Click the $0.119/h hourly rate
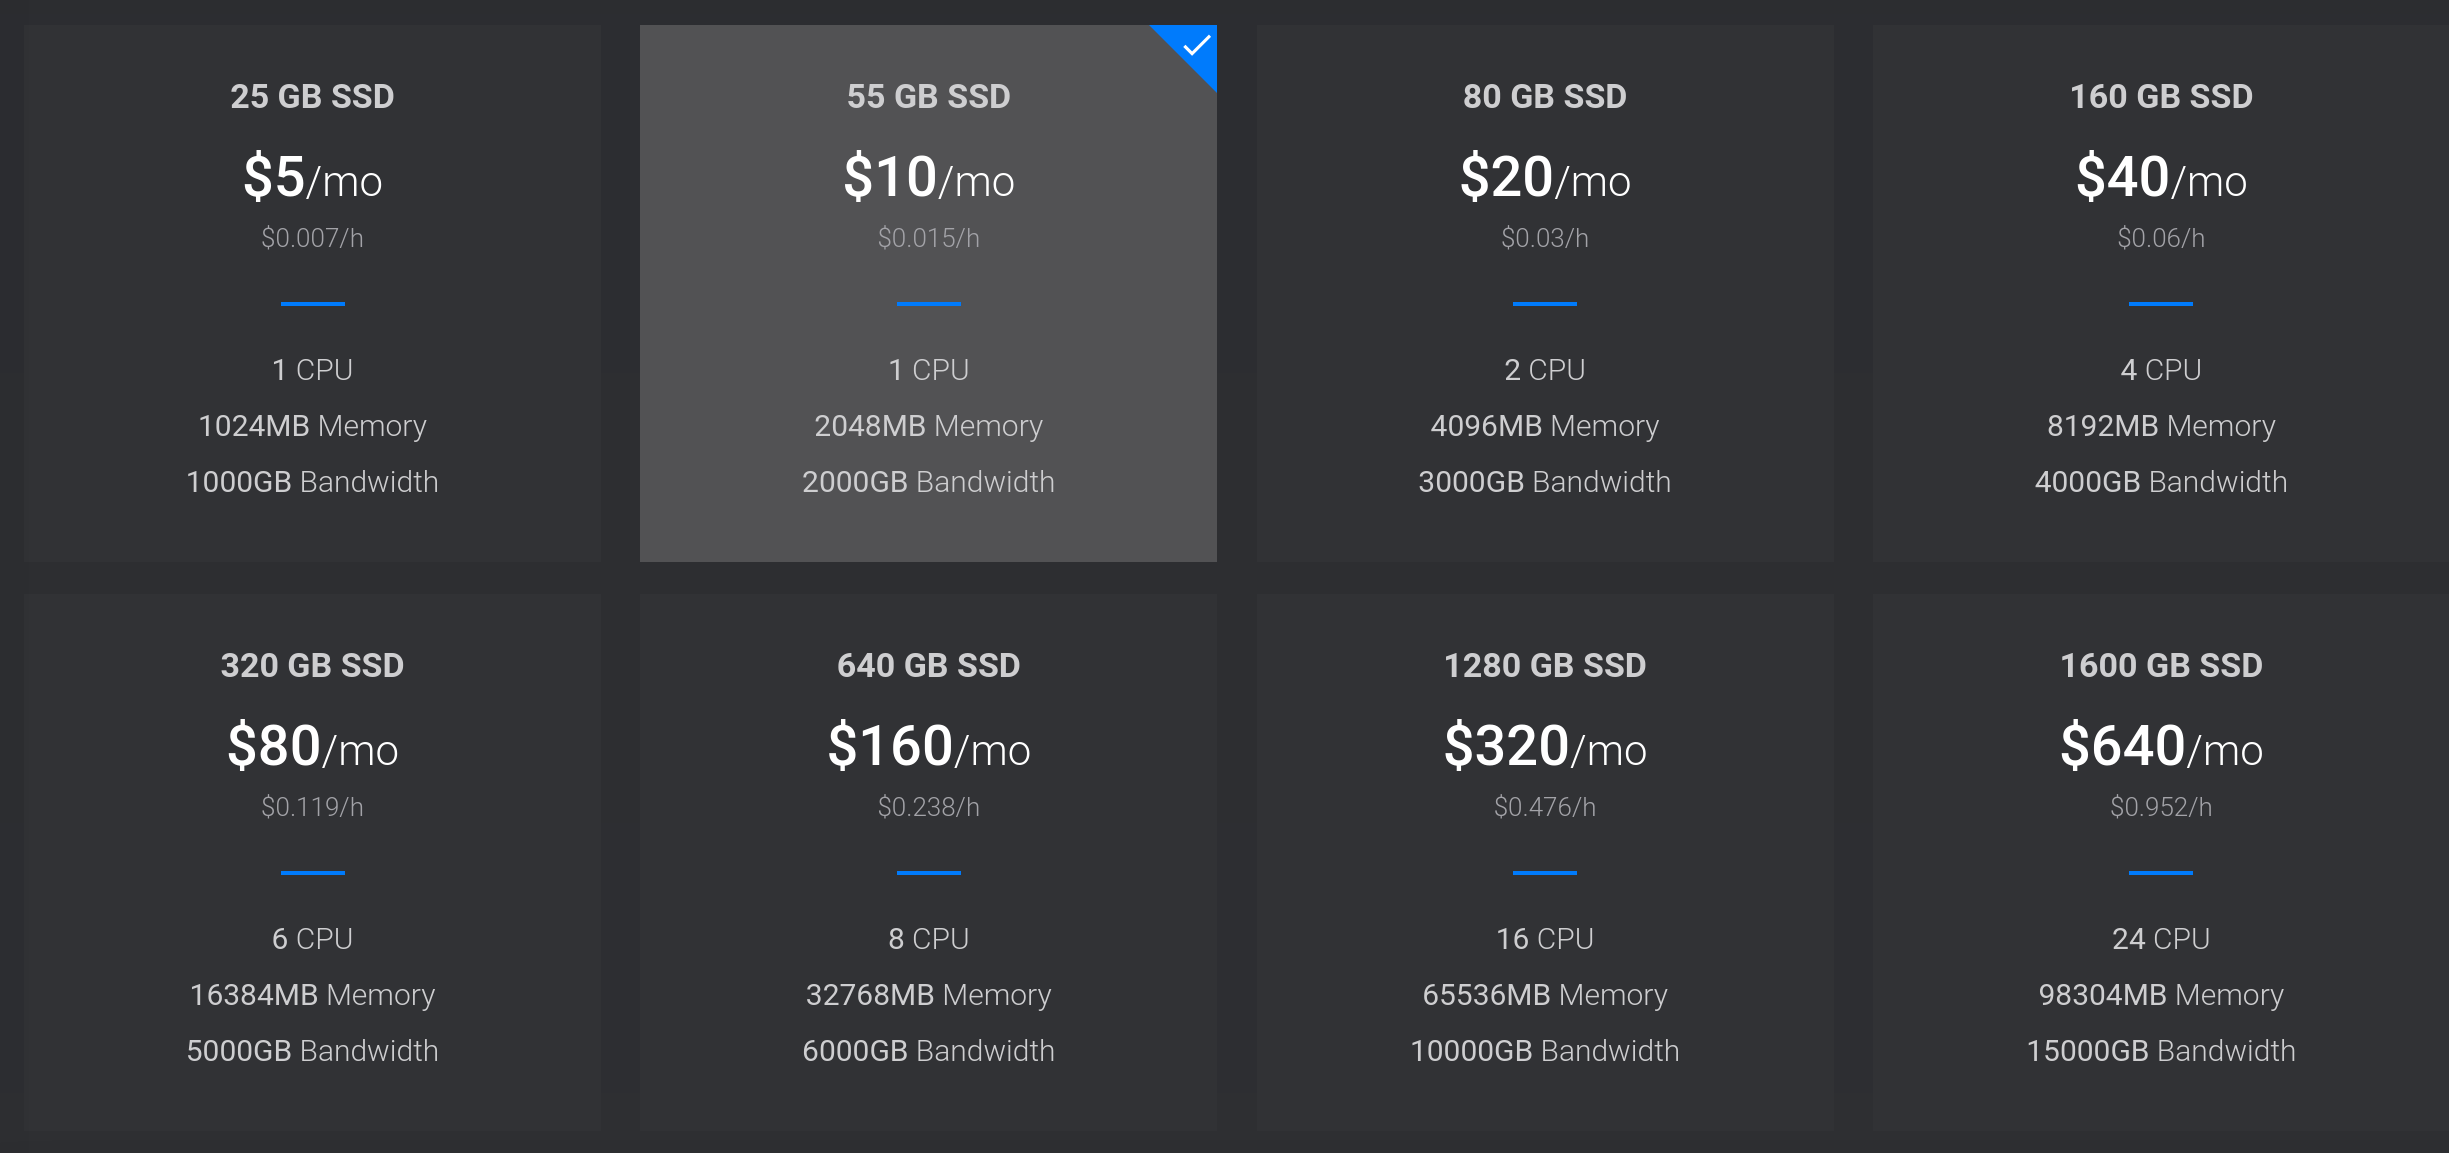Image resolution: width=2449 pixels, height=1153 pixels. point(312,807)
